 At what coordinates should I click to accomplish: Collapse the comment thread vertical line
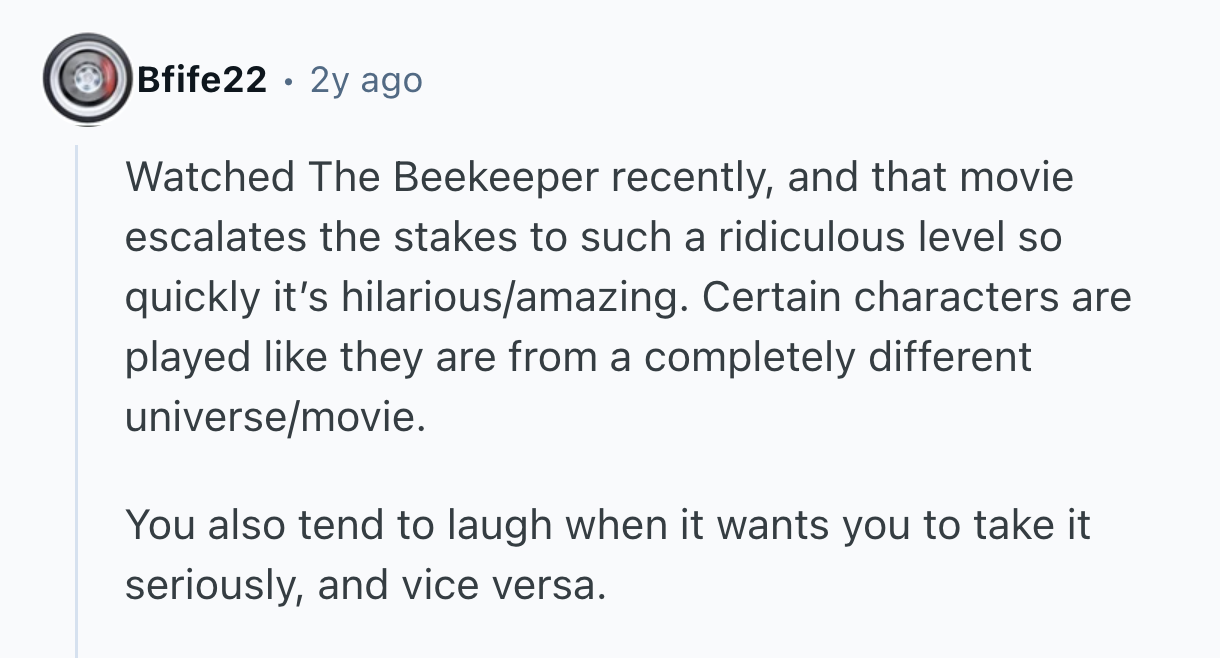click(77, 400)
